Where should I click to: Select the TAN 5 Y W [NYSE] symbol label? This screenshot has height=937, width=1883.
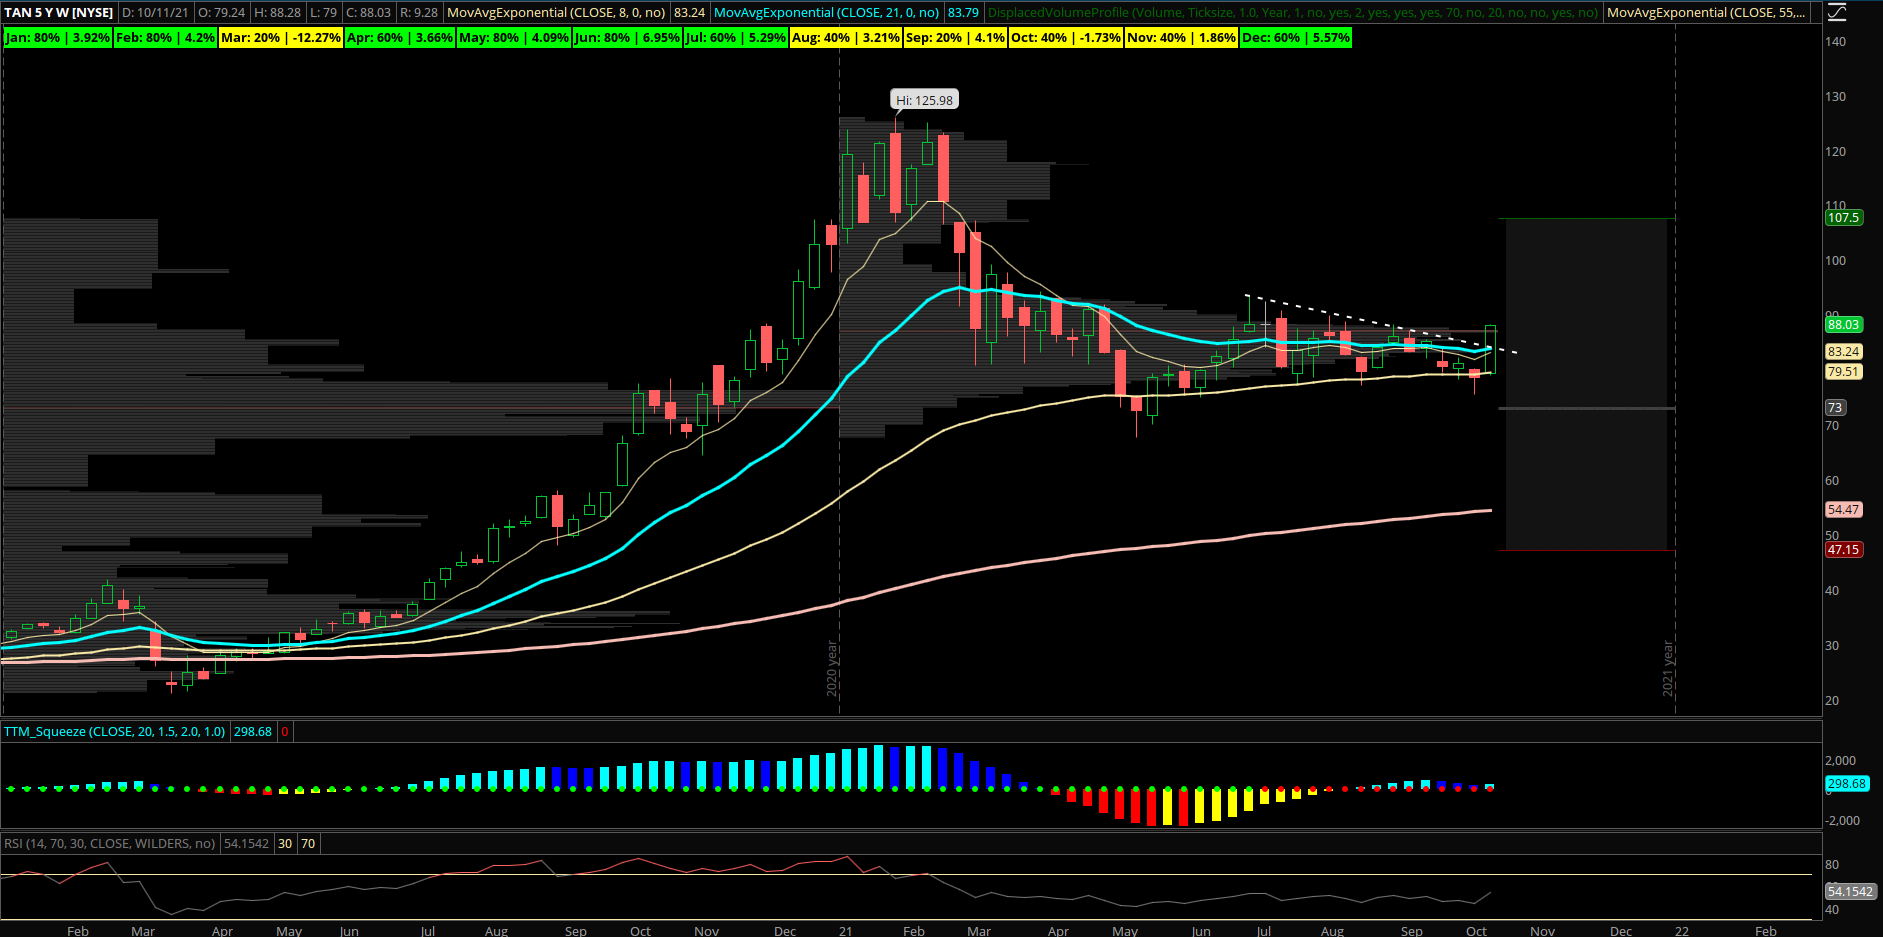click(59, 13)
